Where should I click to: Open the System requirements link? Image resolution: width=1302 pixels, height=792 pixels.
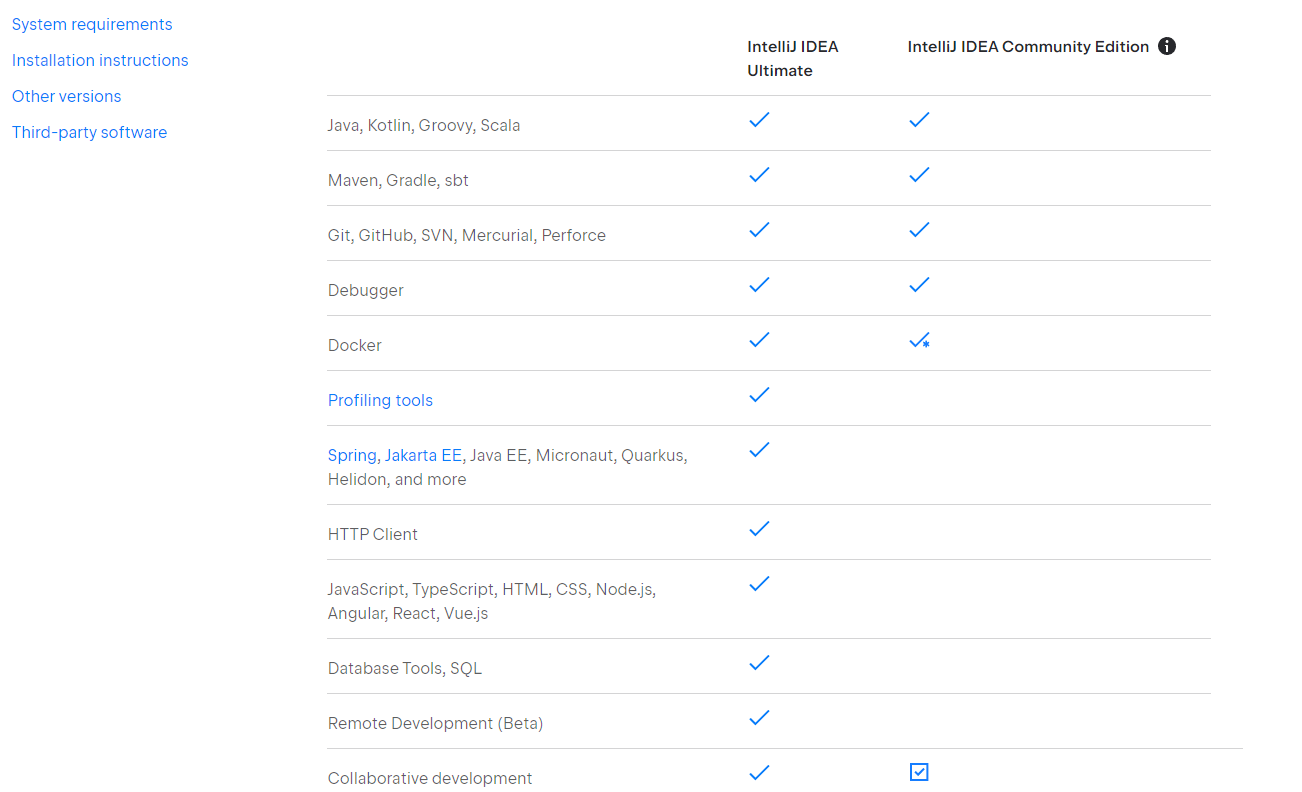point(92,24)
